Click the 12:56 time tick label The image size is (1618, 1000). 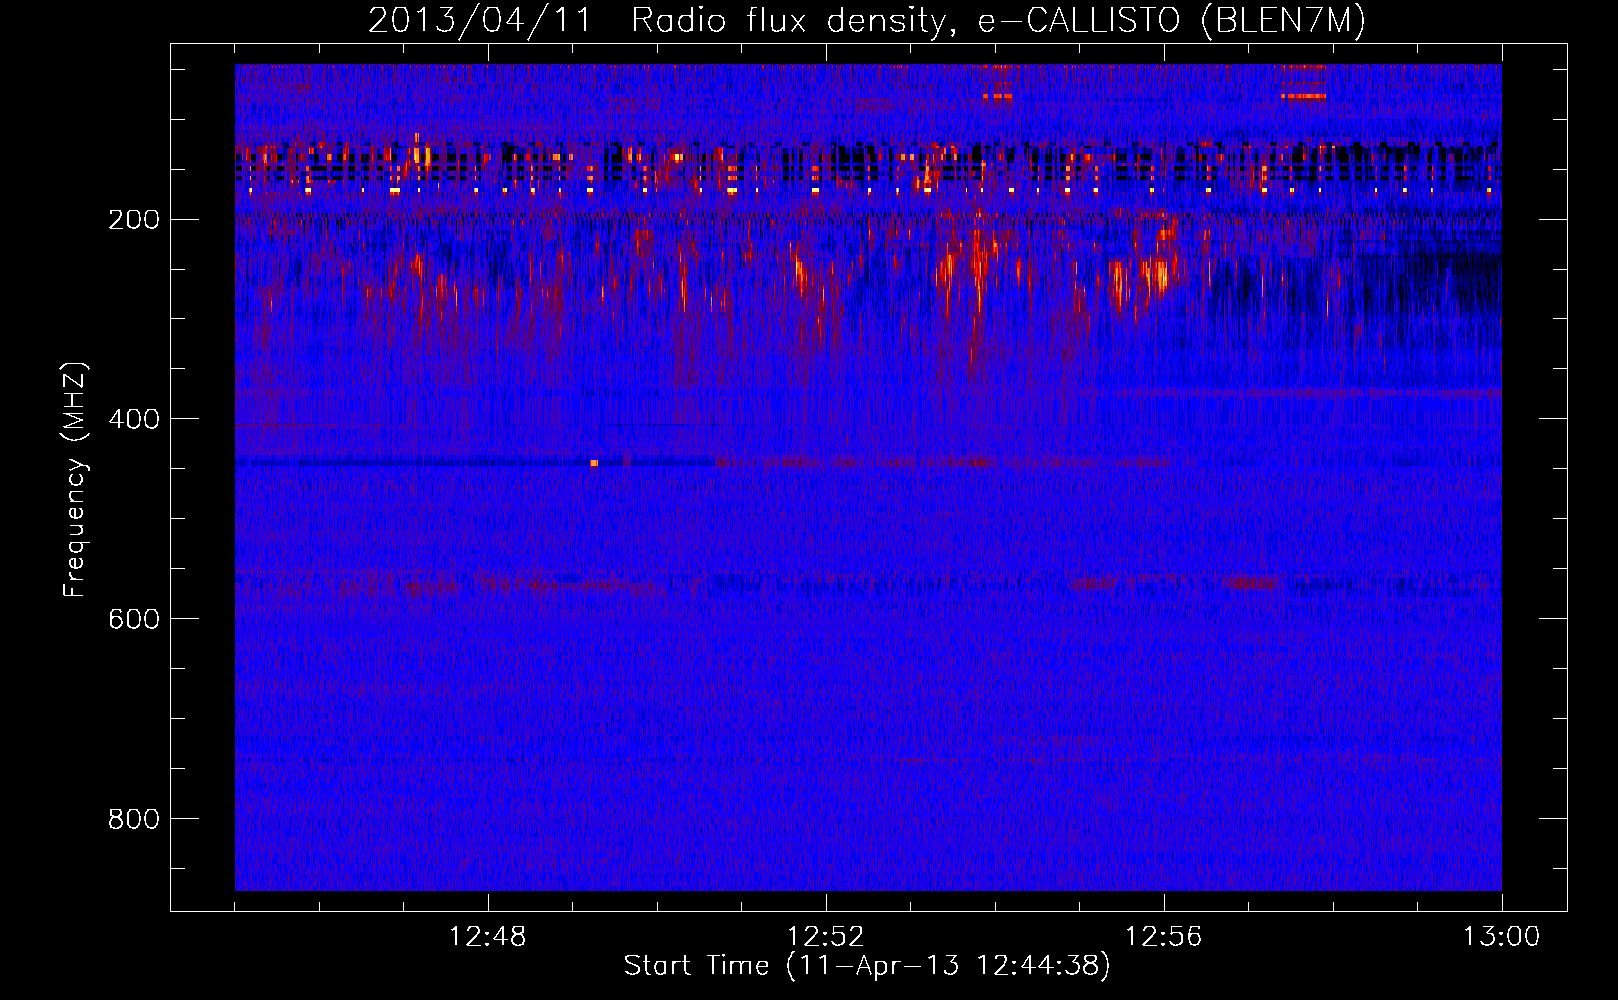[x=1164, y=937]
